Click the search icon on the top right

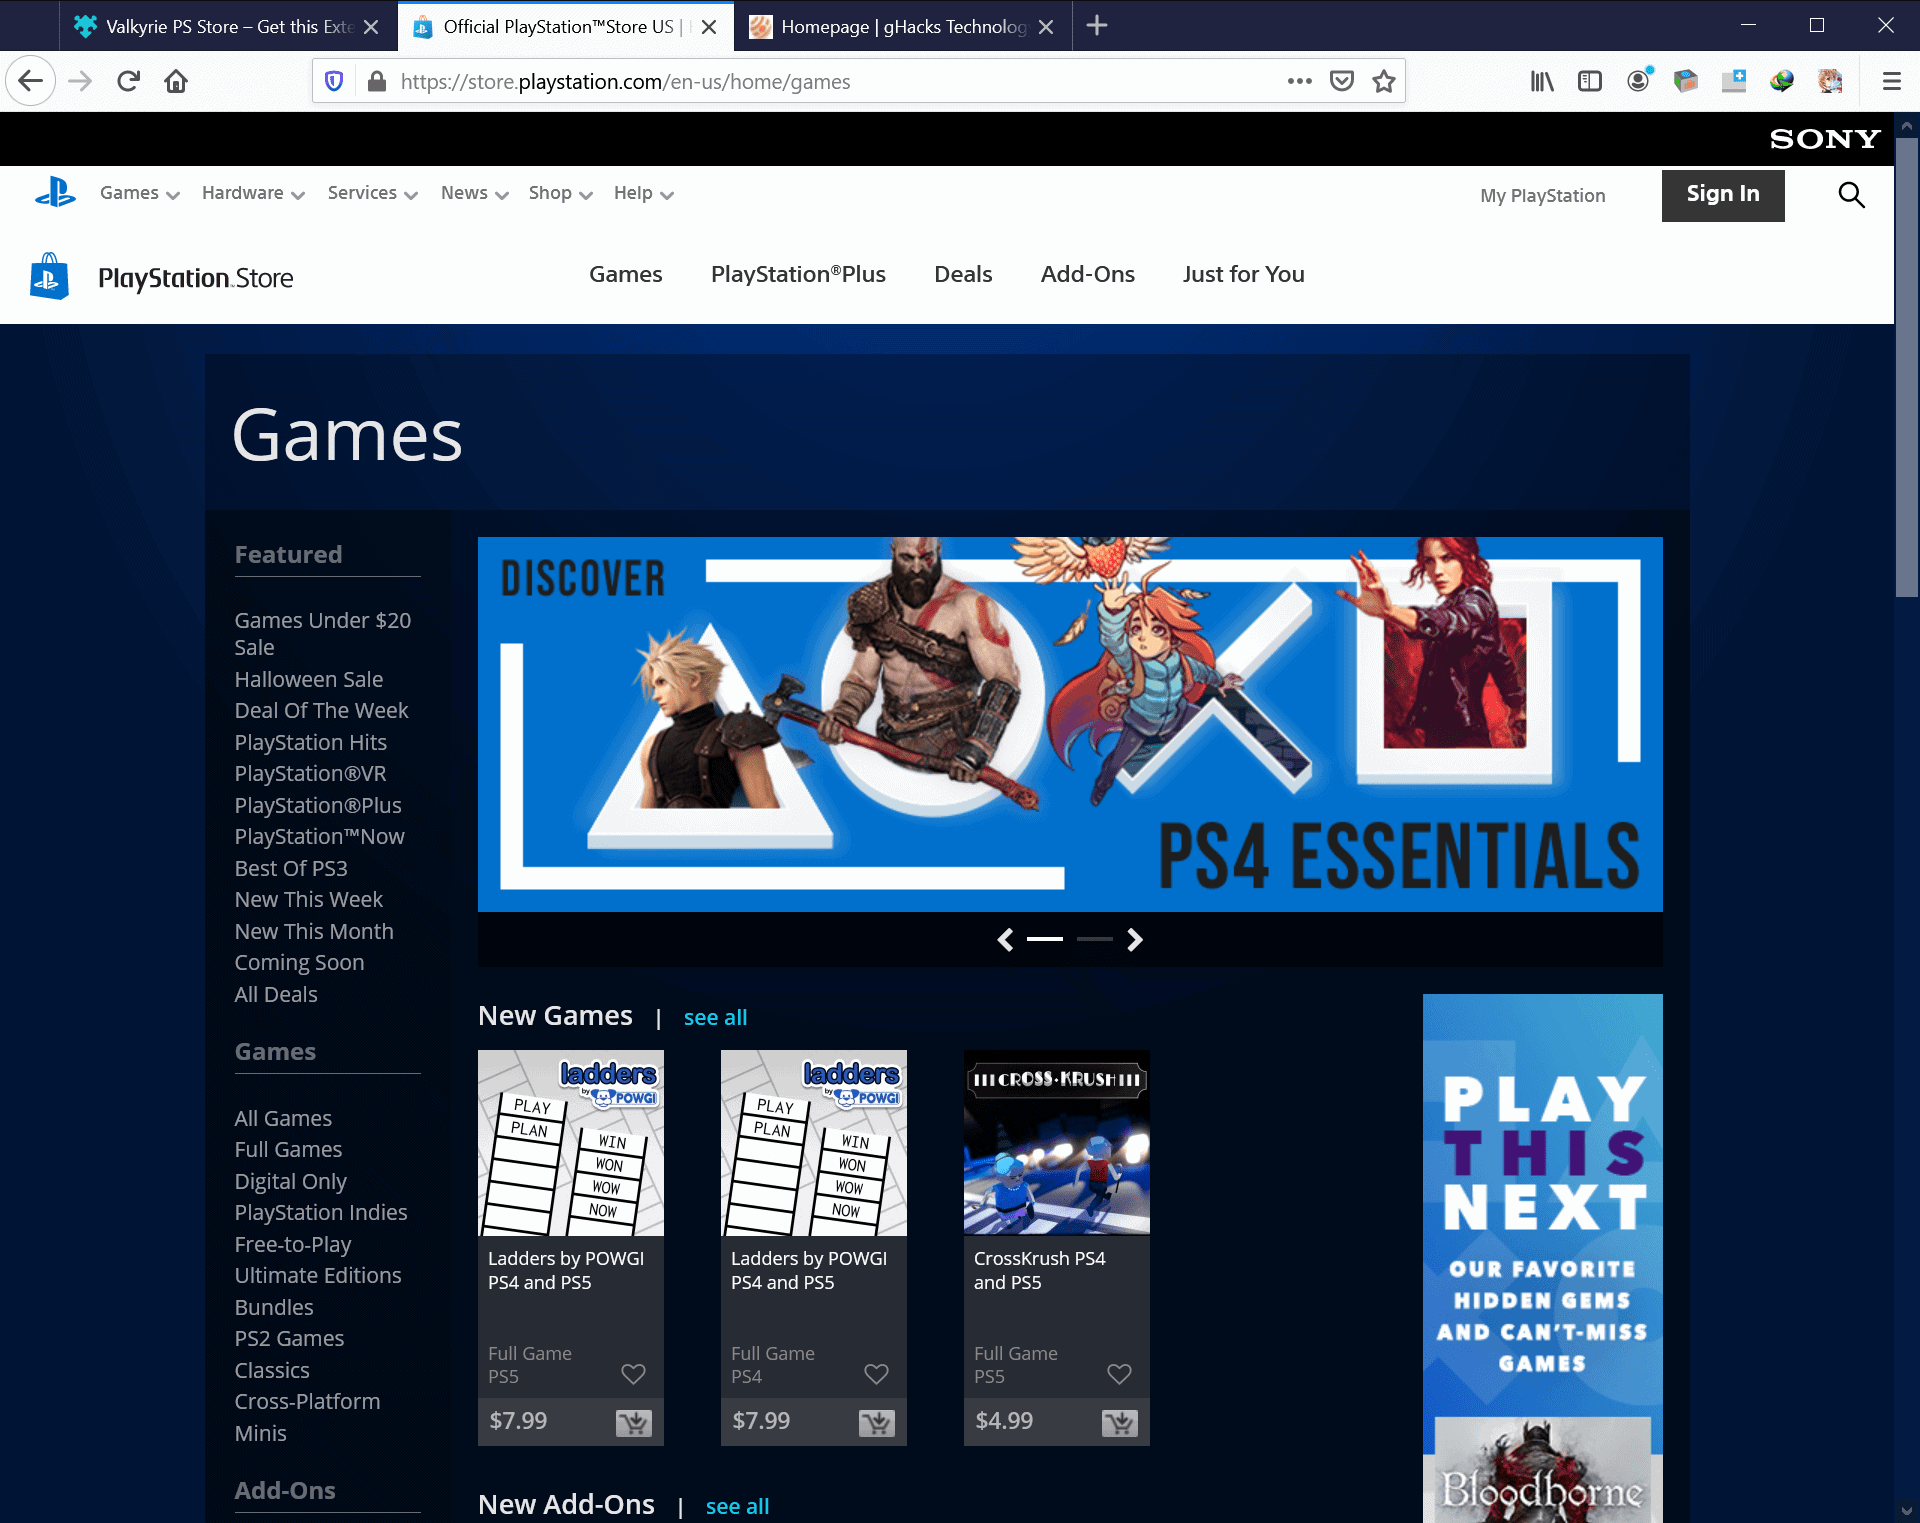(x=1851, y=193)
